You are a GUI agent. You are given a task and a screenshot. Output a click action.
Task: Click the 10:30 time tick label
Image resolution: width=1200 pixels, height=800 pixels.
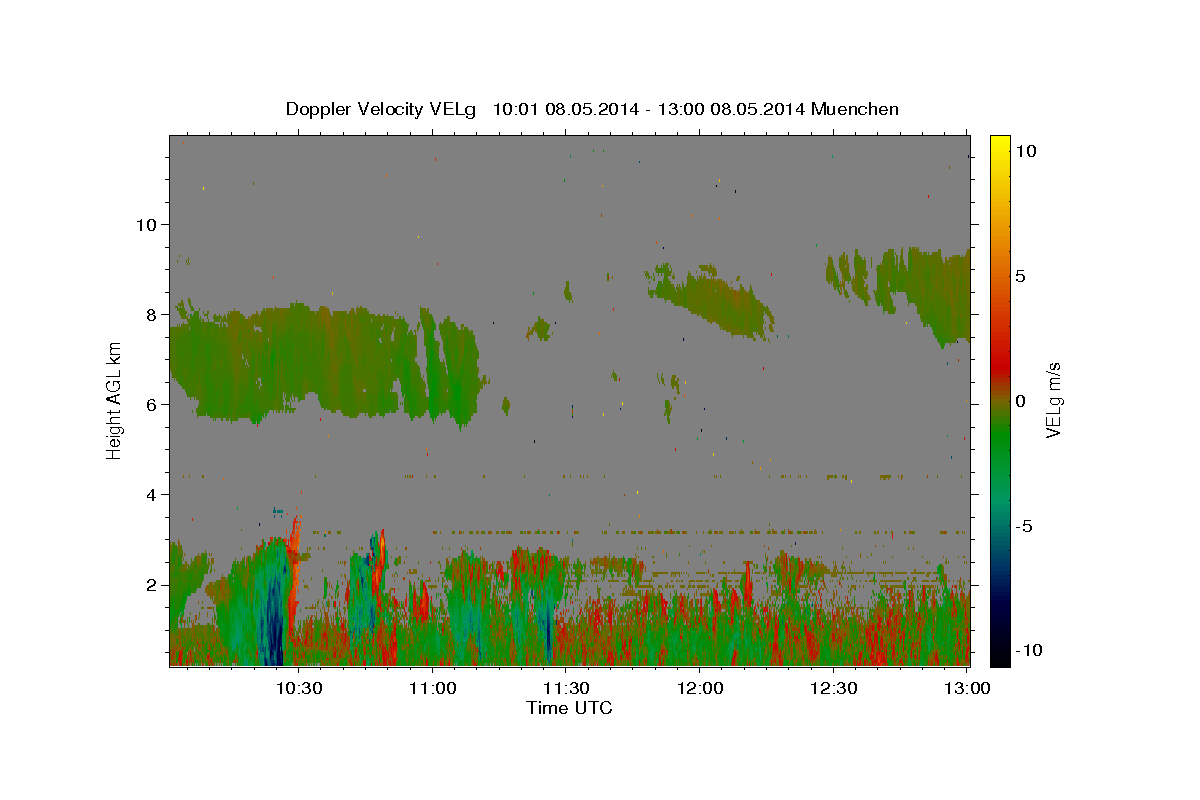click(x=299, y=688)
